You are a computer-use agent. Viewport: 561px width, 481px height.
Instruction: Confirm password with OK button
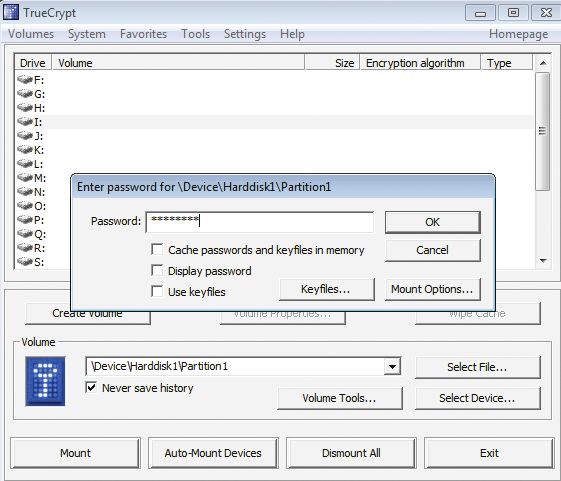click(433, 222)
